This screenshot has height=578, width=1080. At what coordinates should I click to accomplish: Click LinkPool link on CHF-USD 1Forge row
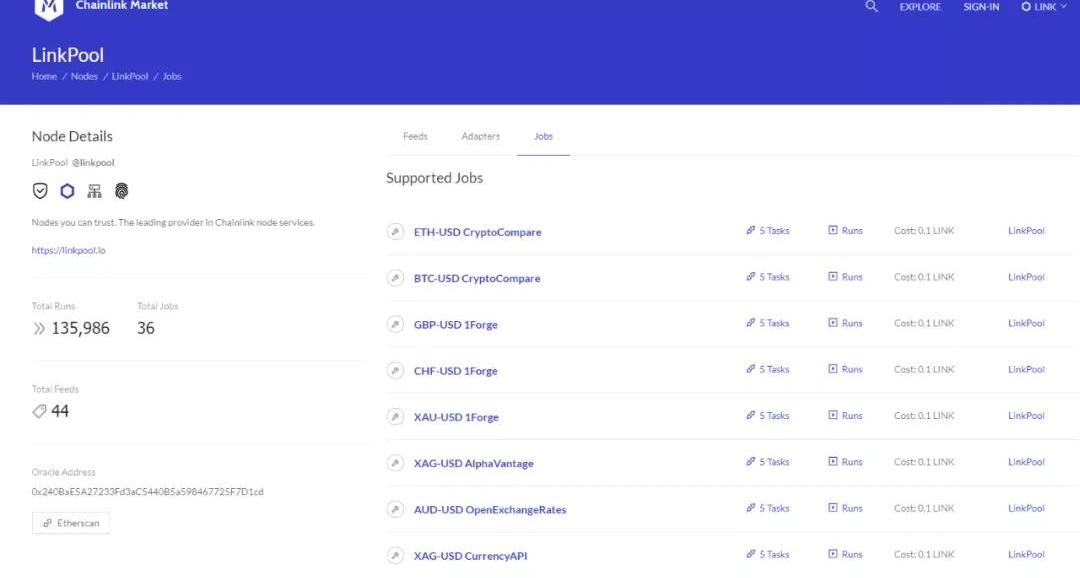1026,369
